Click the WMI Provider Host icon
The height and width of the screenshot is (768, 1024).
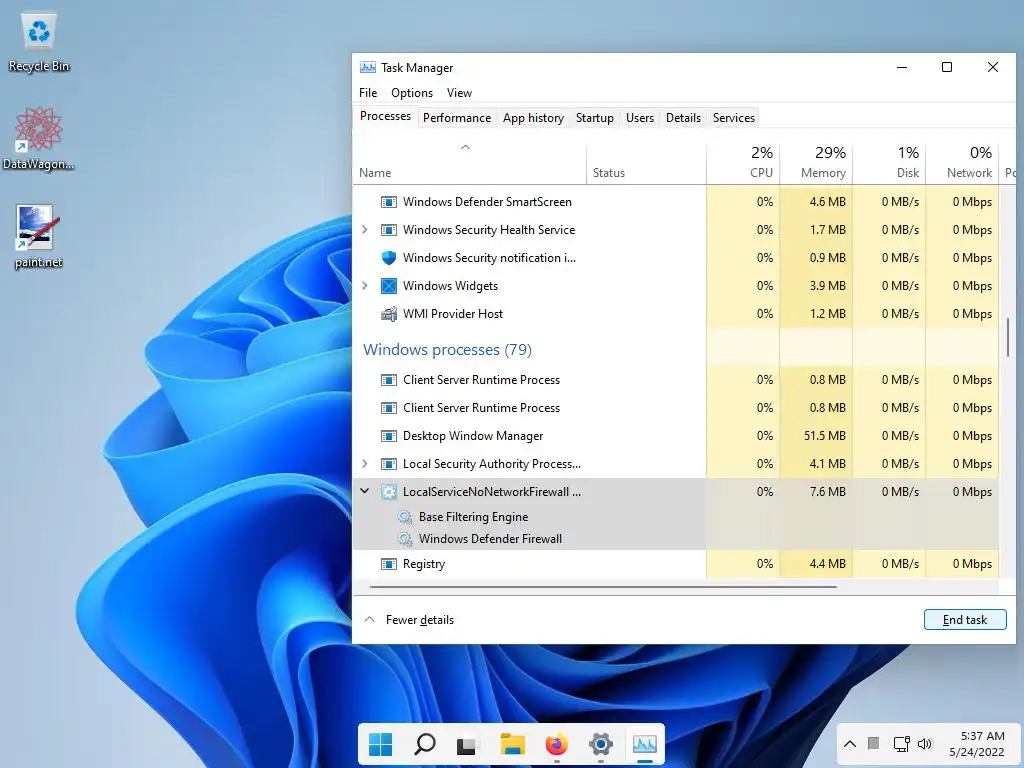(x=389, y=314)
